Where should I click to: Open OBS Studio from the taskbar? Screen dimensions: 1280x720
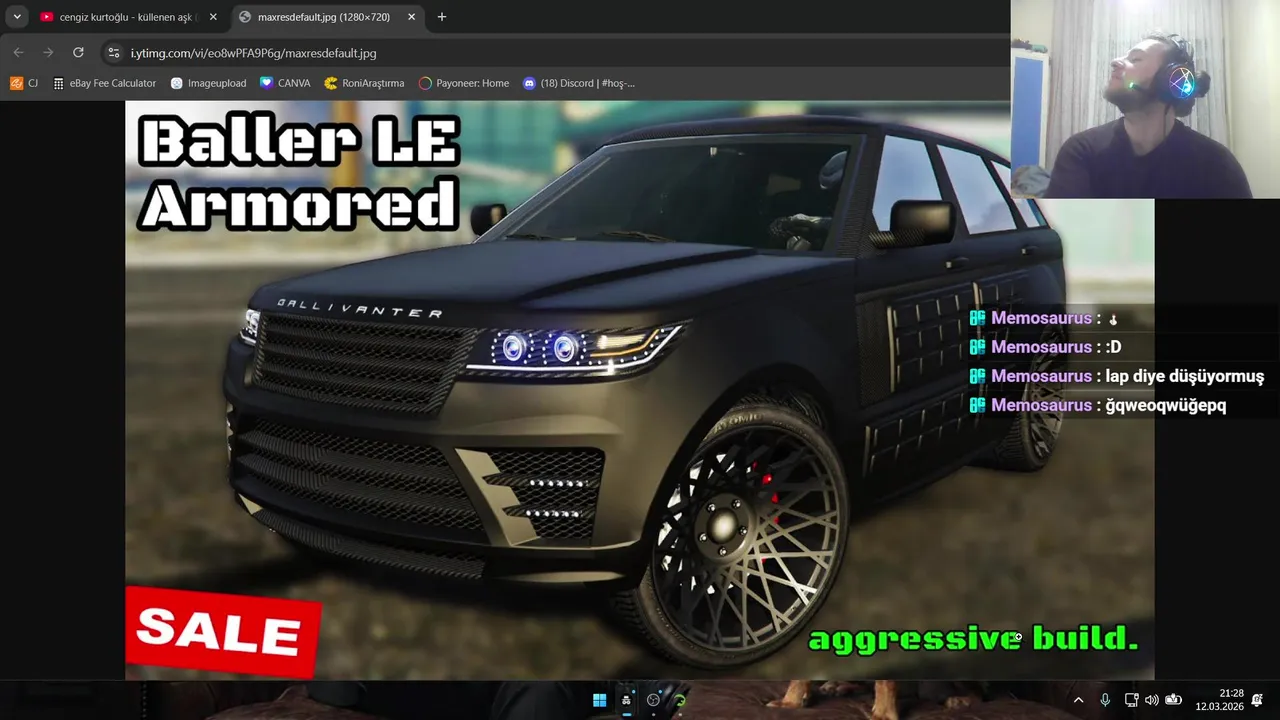(x=653, y=700)
